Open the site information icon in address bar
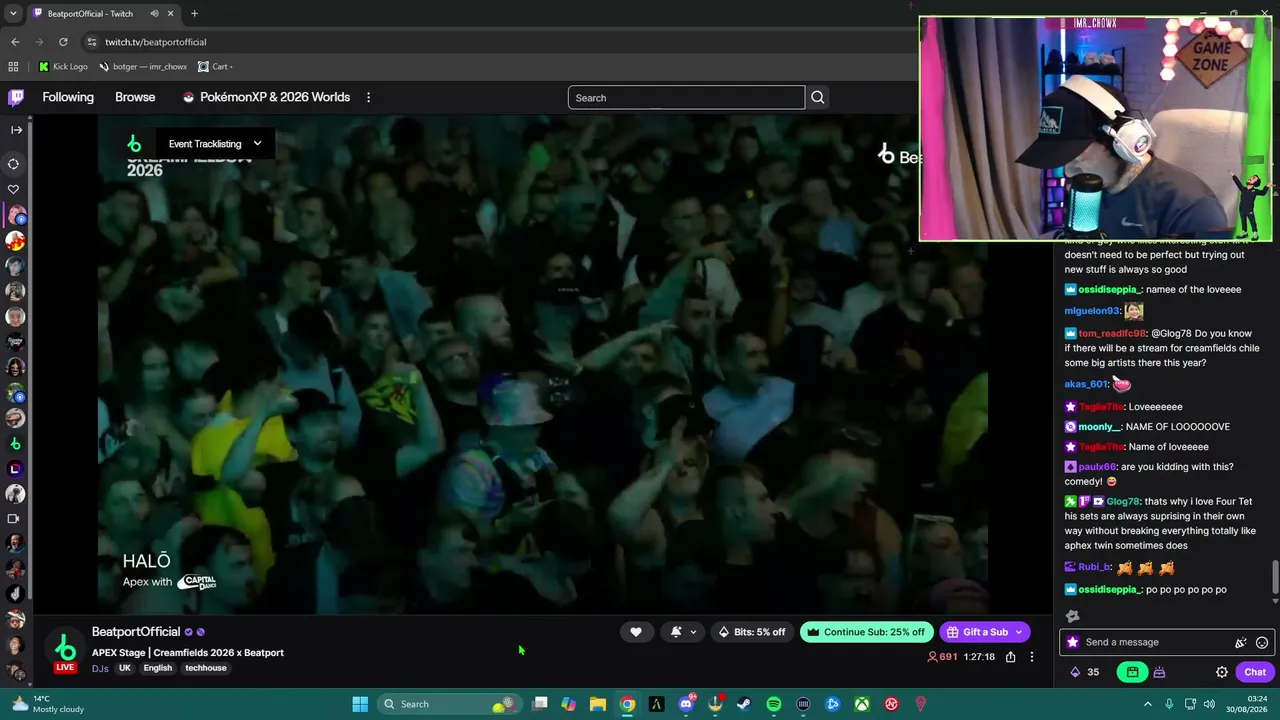1280x720 pixels. (92, 42)
